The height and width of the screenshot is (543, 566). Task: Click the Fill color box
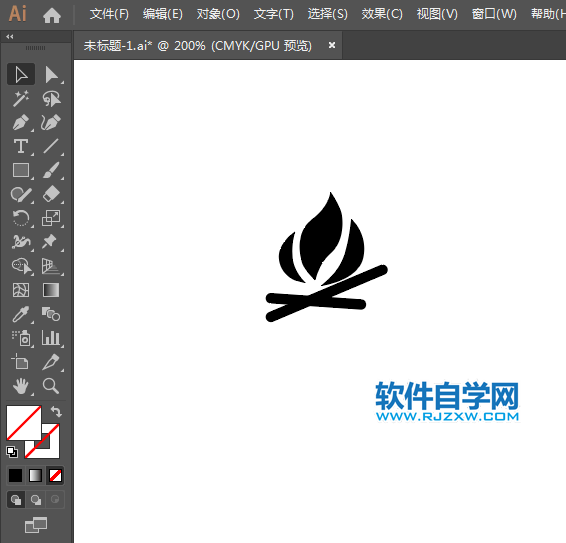pyautogui.click(x=23, y=422)
